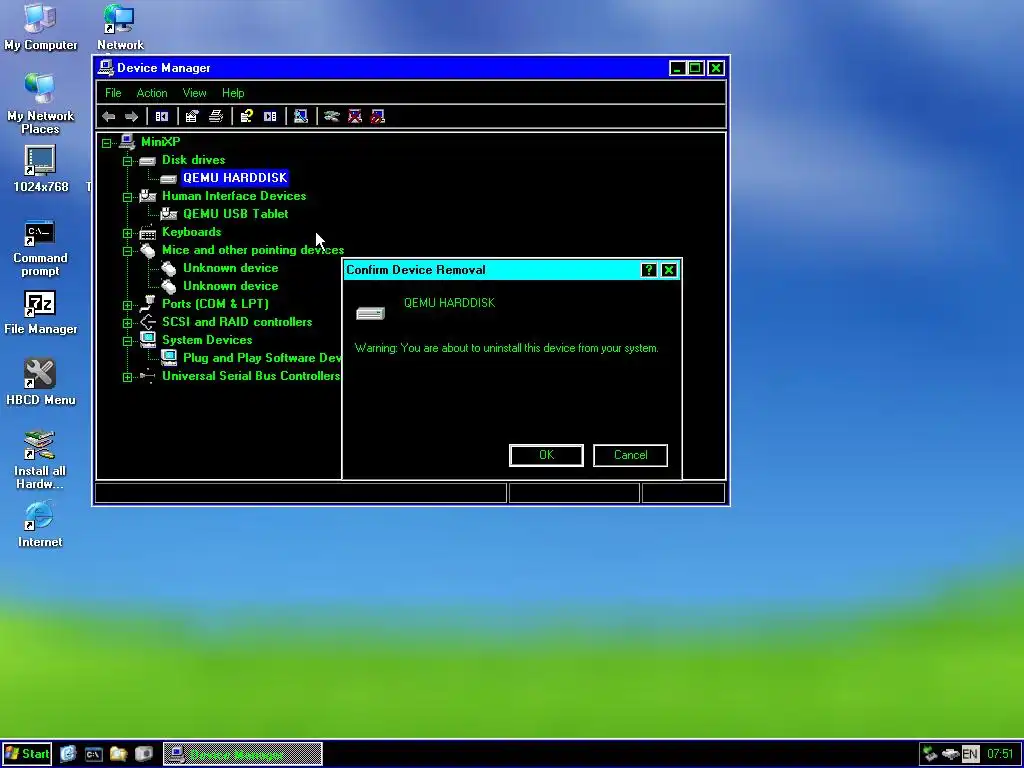Open the Command prompt desktop shortcut
Screen dimensions: 1024x768
tap(40, 248)
